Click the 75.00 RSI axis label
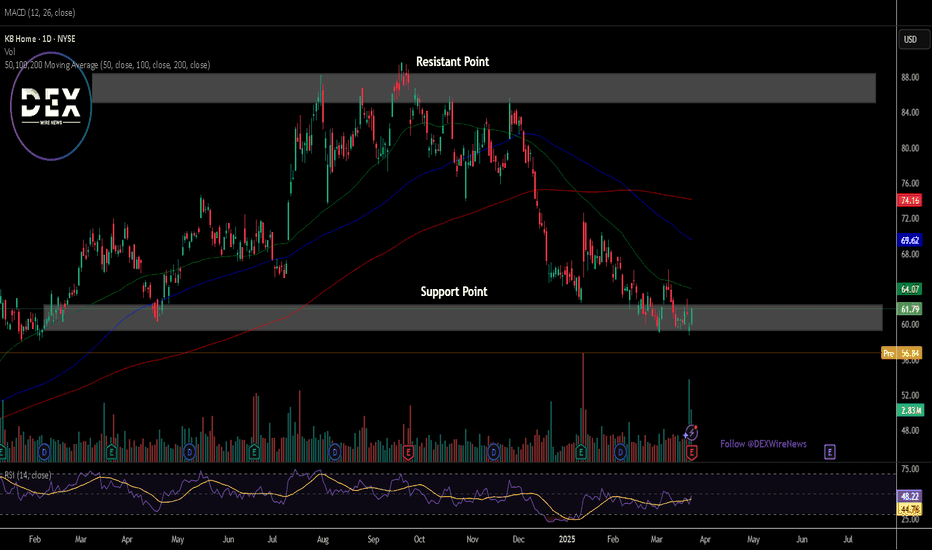The image size is (932, 550). [910, 469]
